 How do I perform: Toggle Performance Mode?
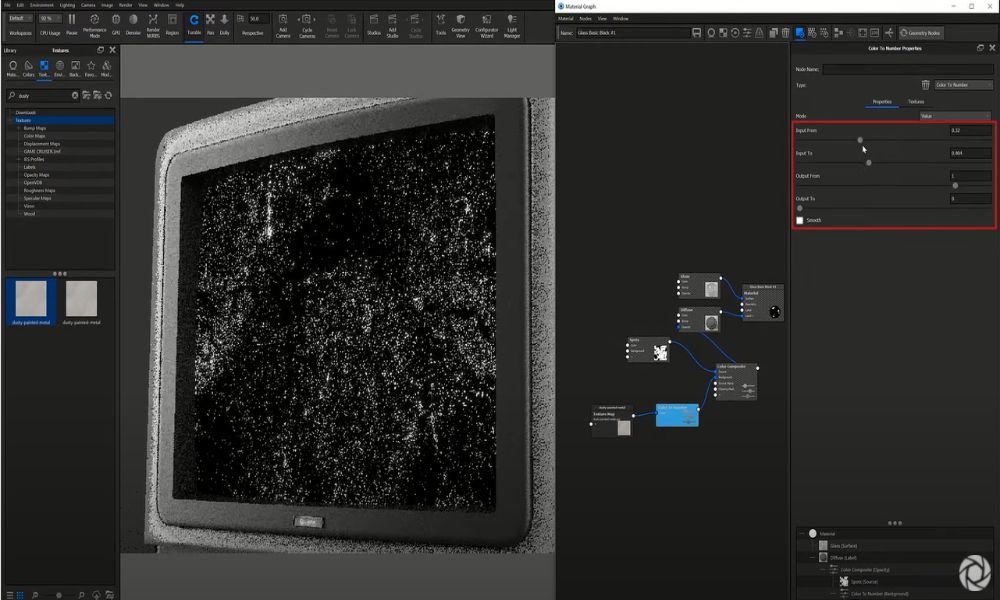coord(94,24)
